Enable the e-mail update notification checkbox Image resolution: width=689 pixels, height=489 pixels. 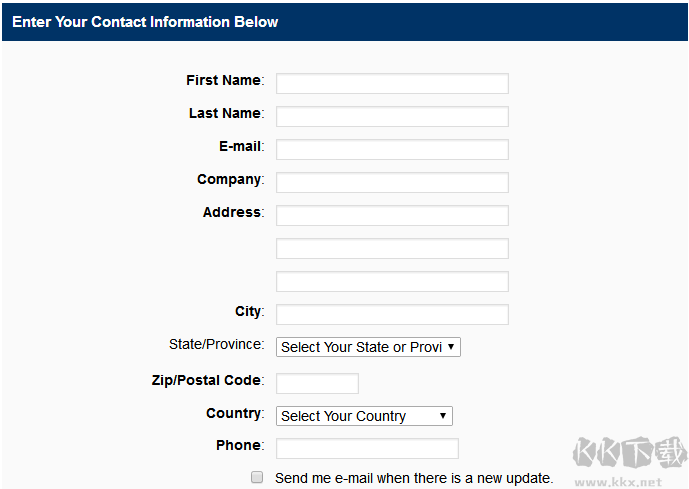pyautogui.click(x=257, y=478)
